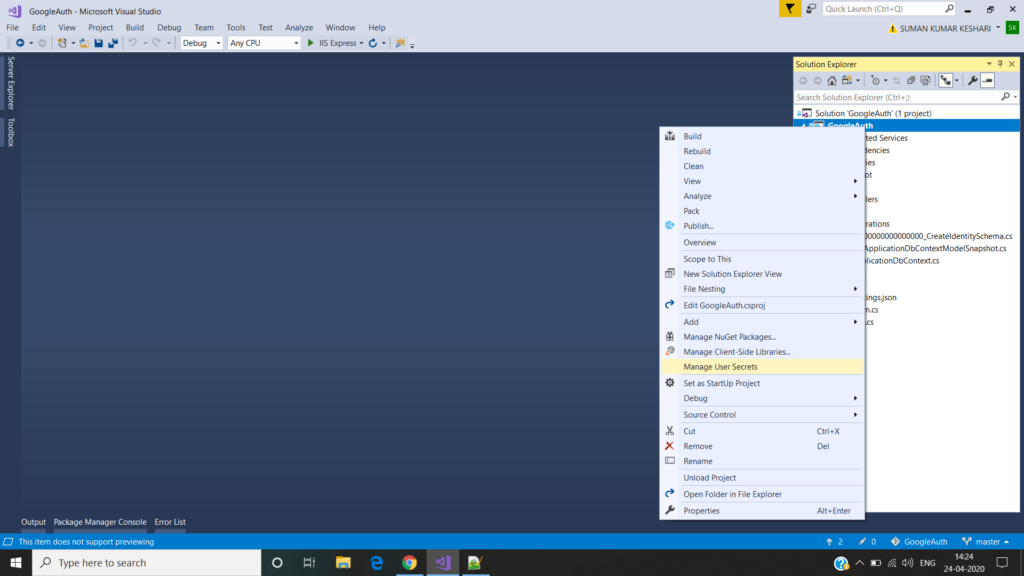This screenshot has height=576, width=1024.
Task: Open a file with the toolbar folder icon
Action: pos(84,43)
